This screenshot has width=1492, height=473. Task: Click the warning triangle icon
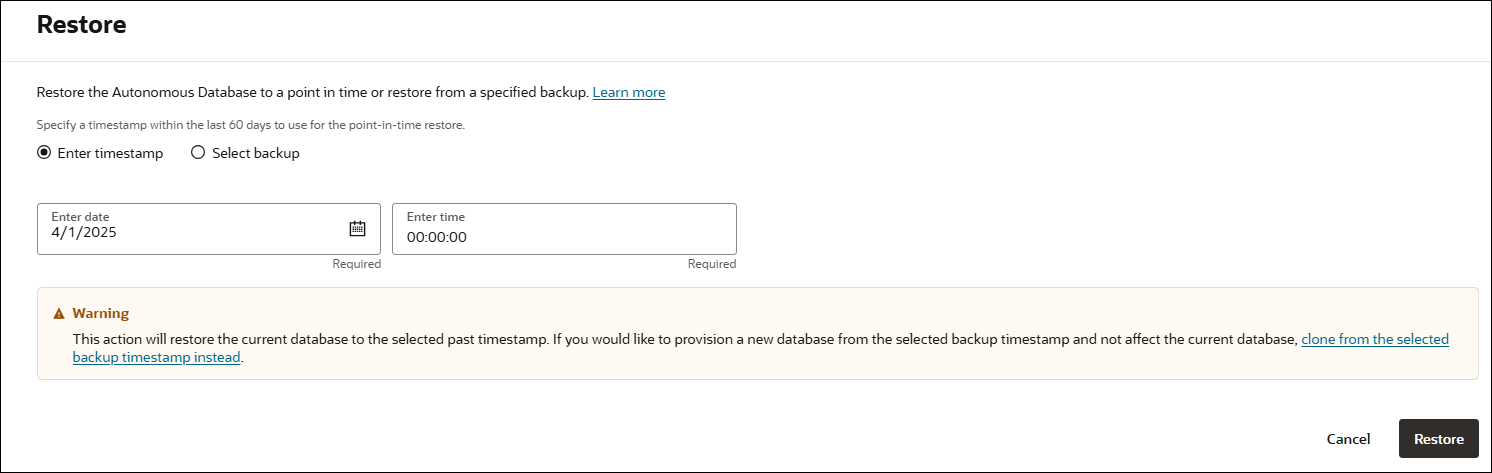coord(58,314)
